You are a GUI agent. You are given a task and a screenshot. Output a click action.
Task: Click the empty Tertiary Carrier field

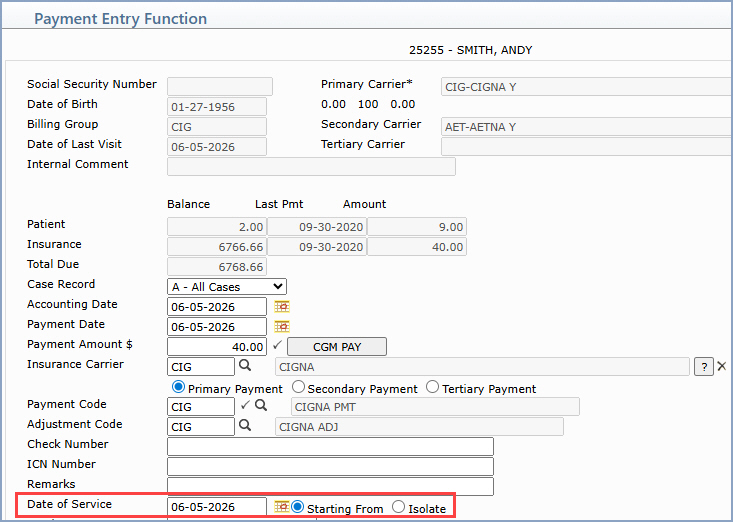coord(587,147)
